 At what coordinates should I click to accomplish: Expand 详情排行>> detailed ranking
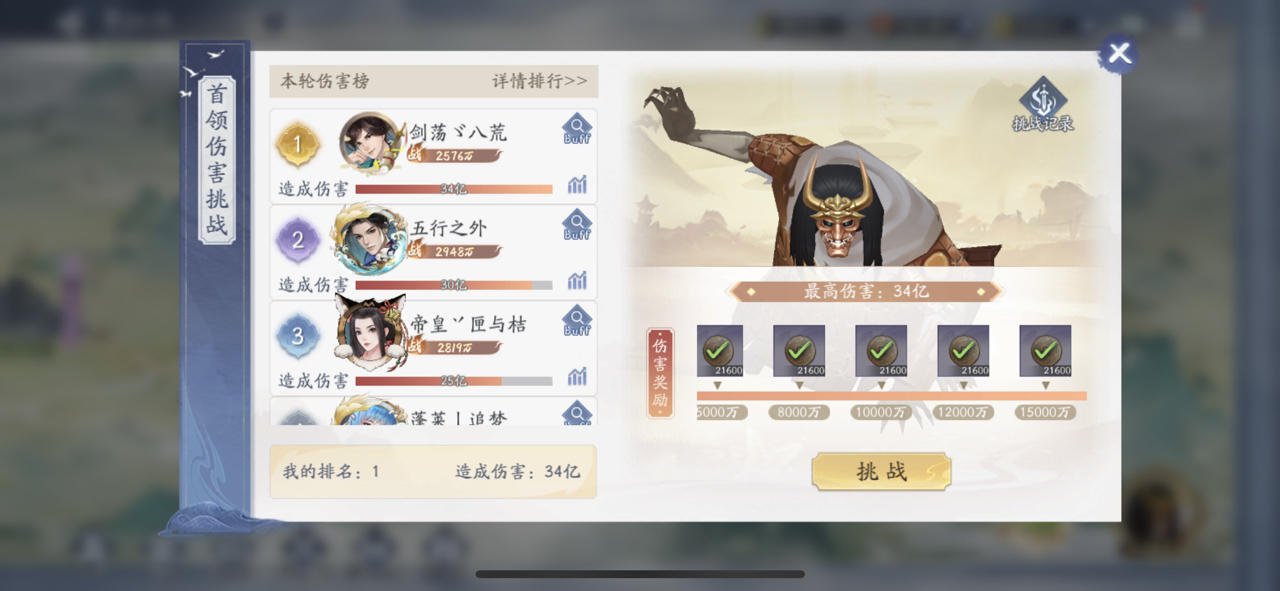tap(540, 81)
